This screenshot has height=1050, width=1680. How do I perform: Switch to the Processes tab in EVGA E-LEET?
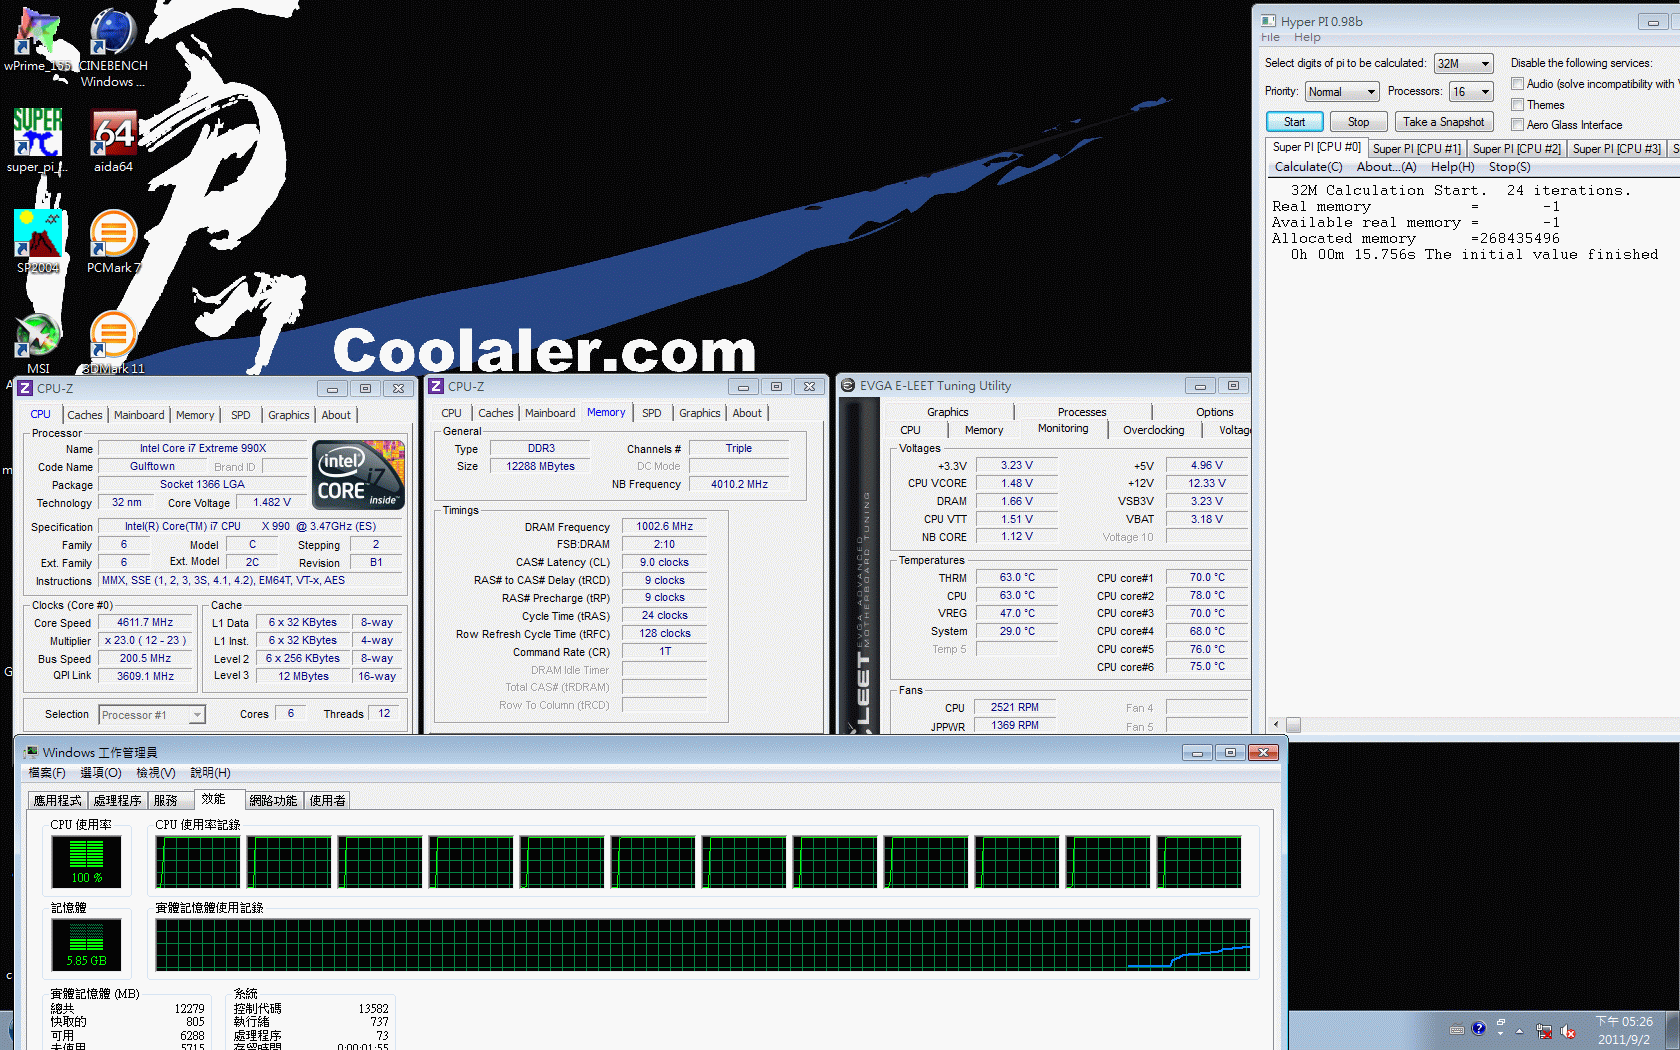pyautogui.click(x=1082, y=412)
